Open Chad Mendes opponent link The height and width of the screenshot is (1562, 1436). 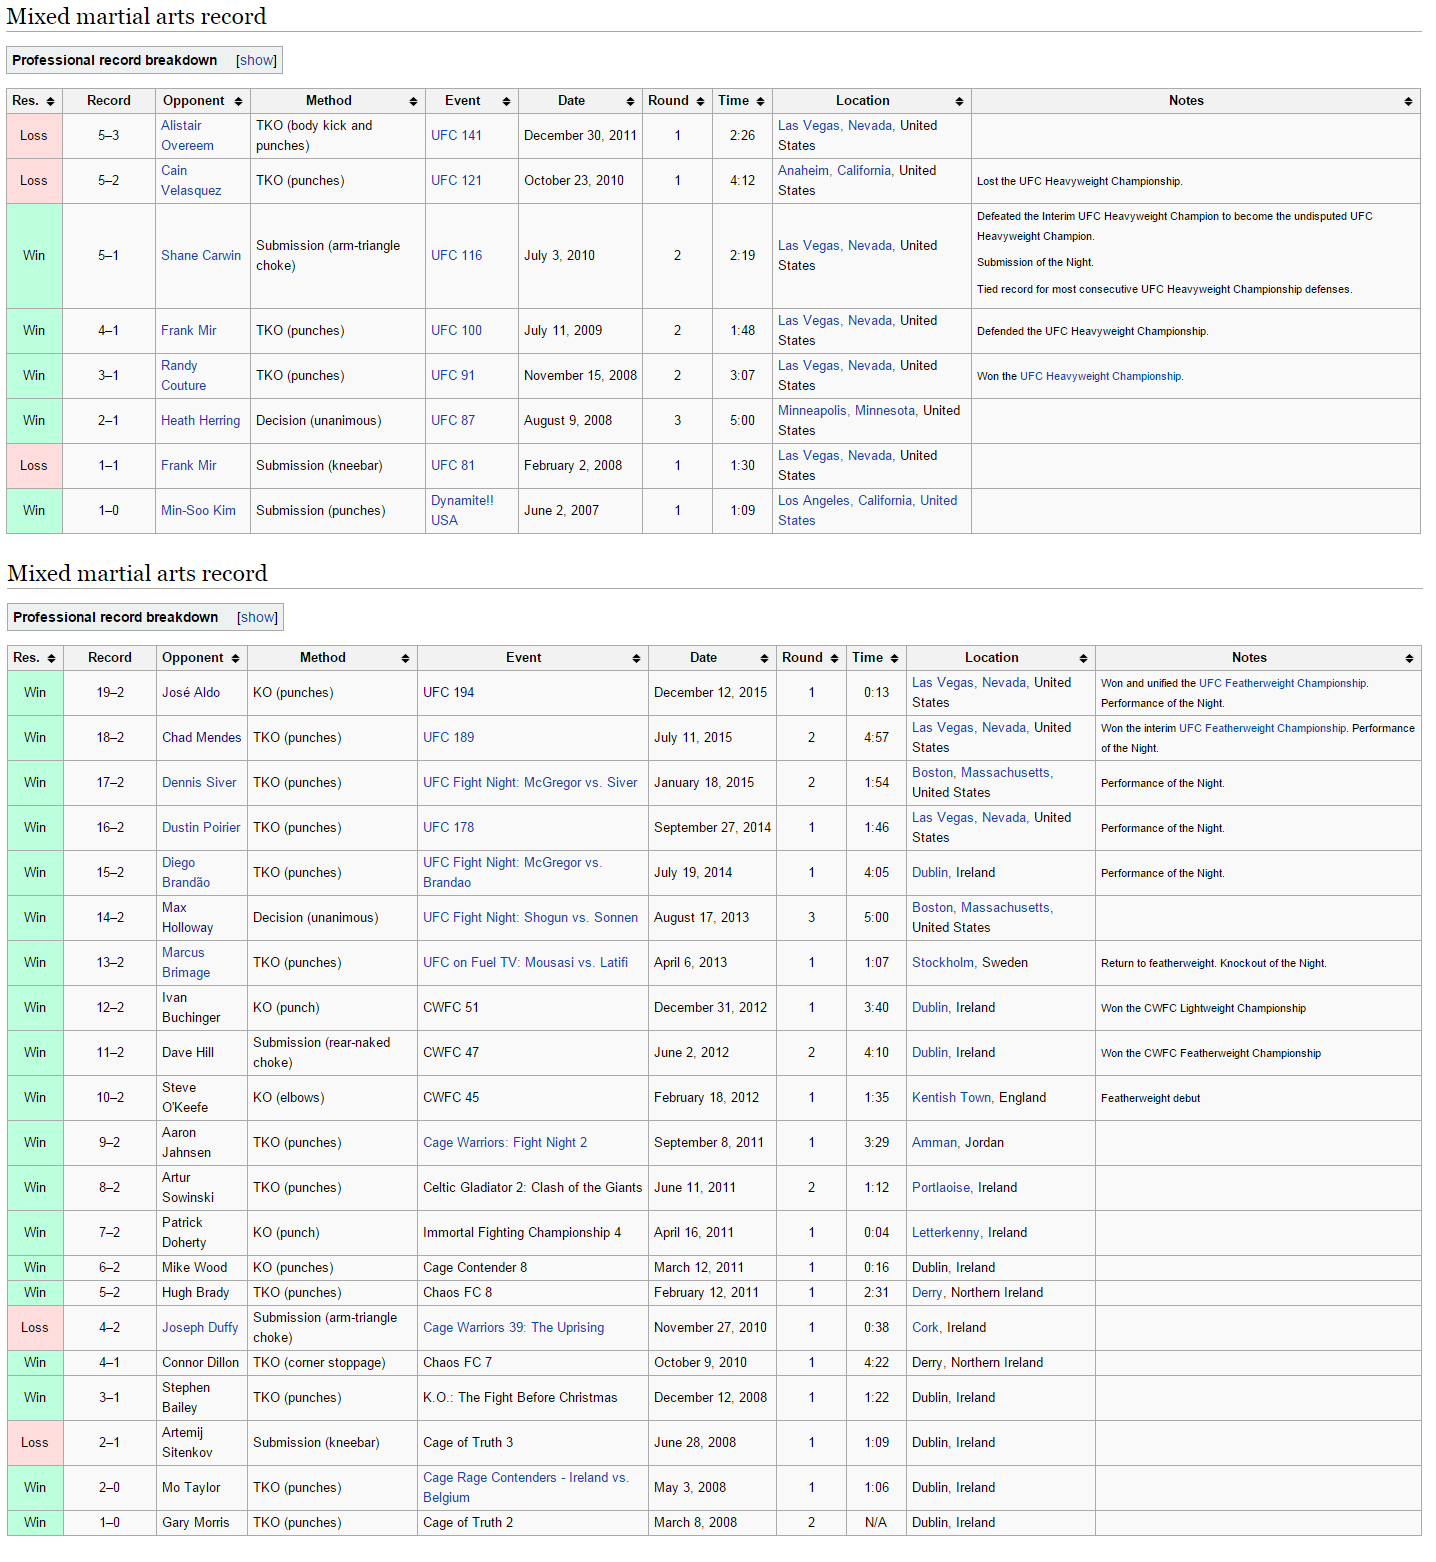click(201, 738)
